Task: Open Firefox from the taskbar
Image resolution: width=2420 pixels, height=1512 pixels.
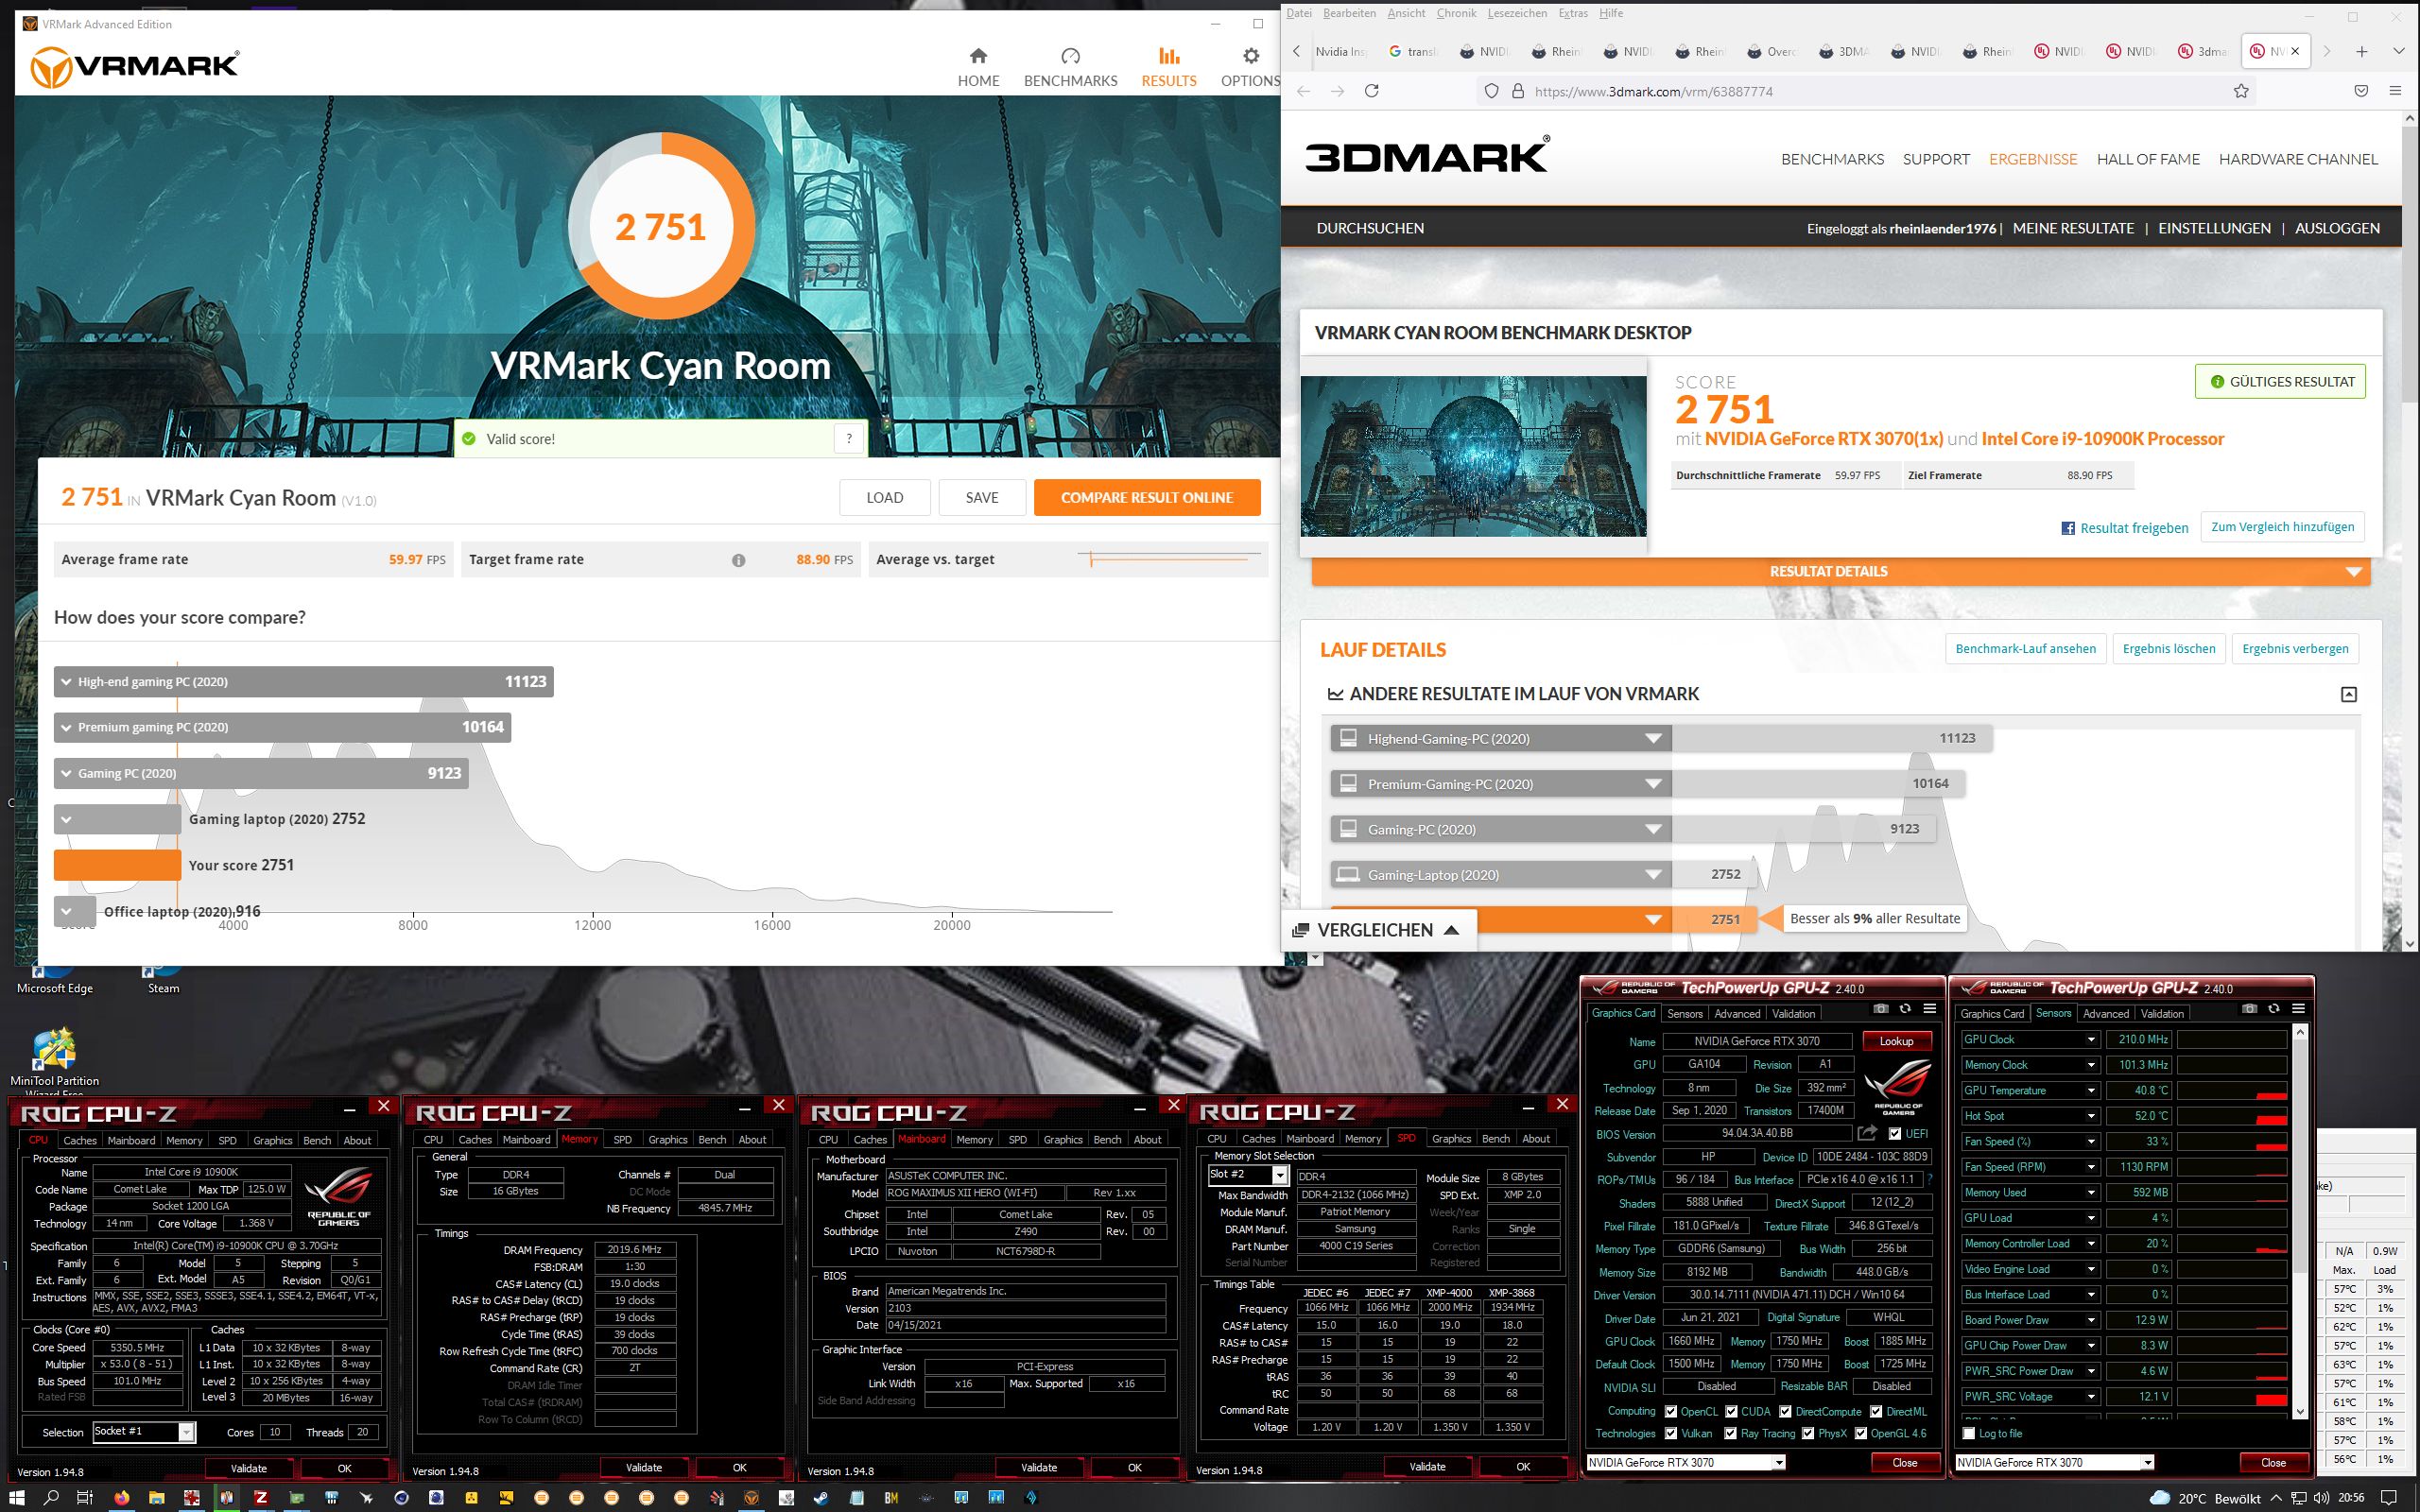Action: point(121,1497)
